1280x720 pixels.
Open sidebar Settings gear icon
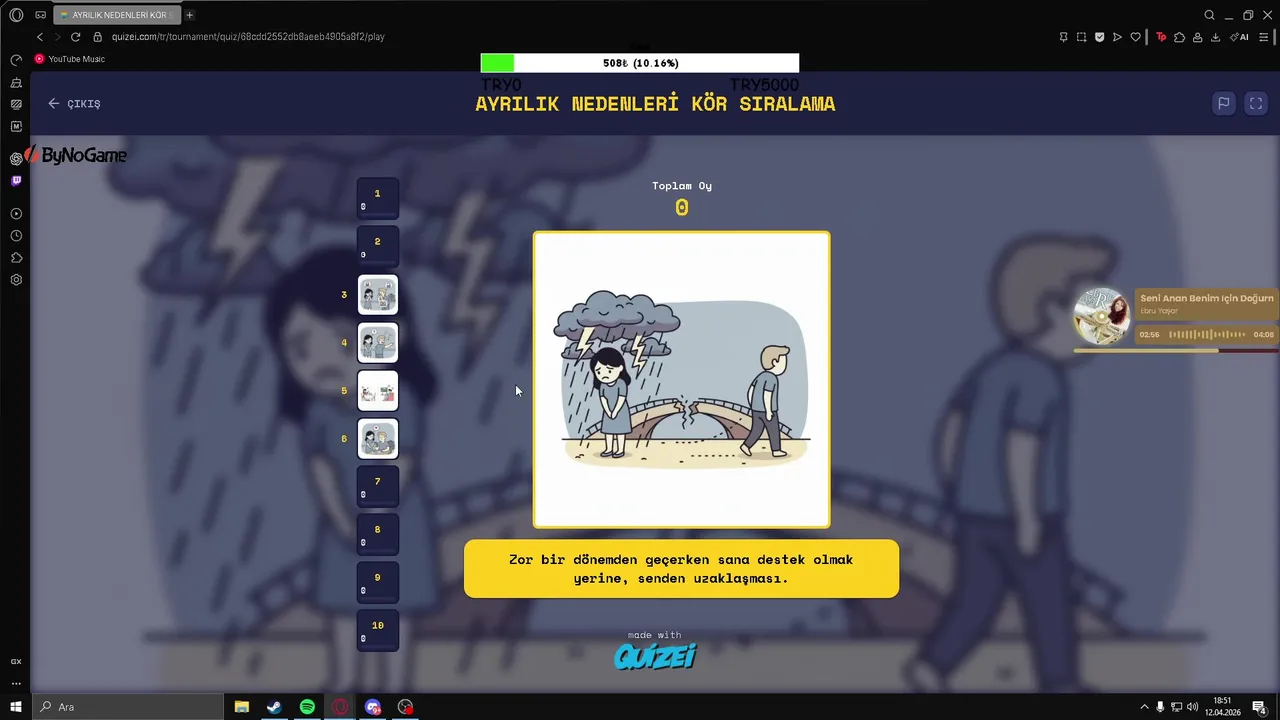16,280
